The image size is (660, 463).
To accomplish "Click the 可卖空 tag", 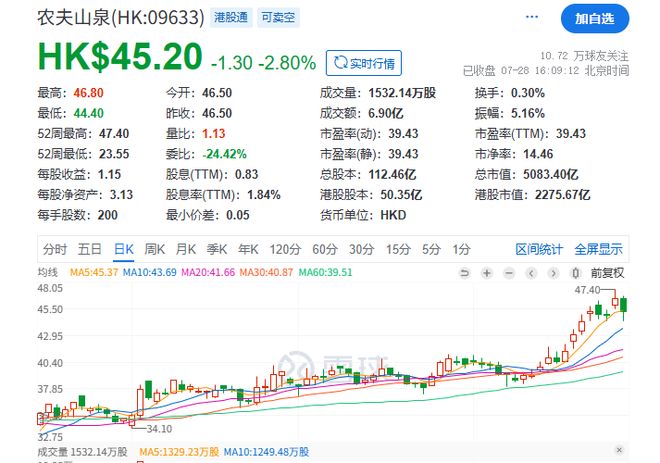I will click(278, 17).
